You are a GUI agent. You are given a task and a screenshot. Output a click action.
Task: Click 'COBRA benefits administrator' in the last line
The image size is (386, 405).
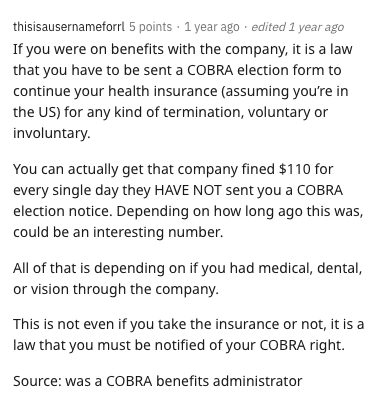coord(204,381)
